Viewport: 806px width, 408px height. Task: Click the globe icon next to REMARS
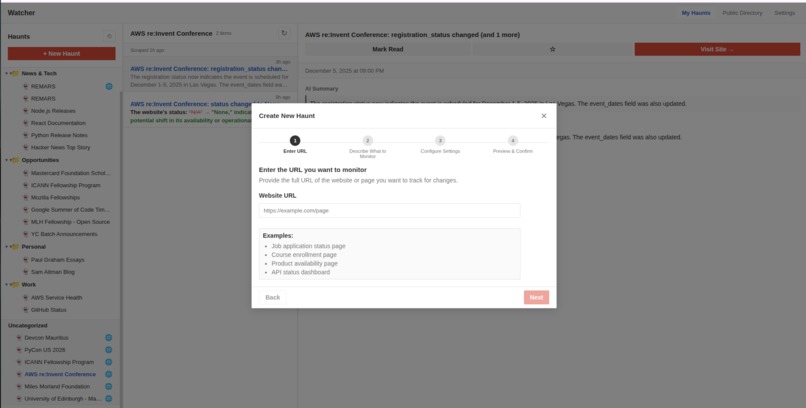click(109, 86)
